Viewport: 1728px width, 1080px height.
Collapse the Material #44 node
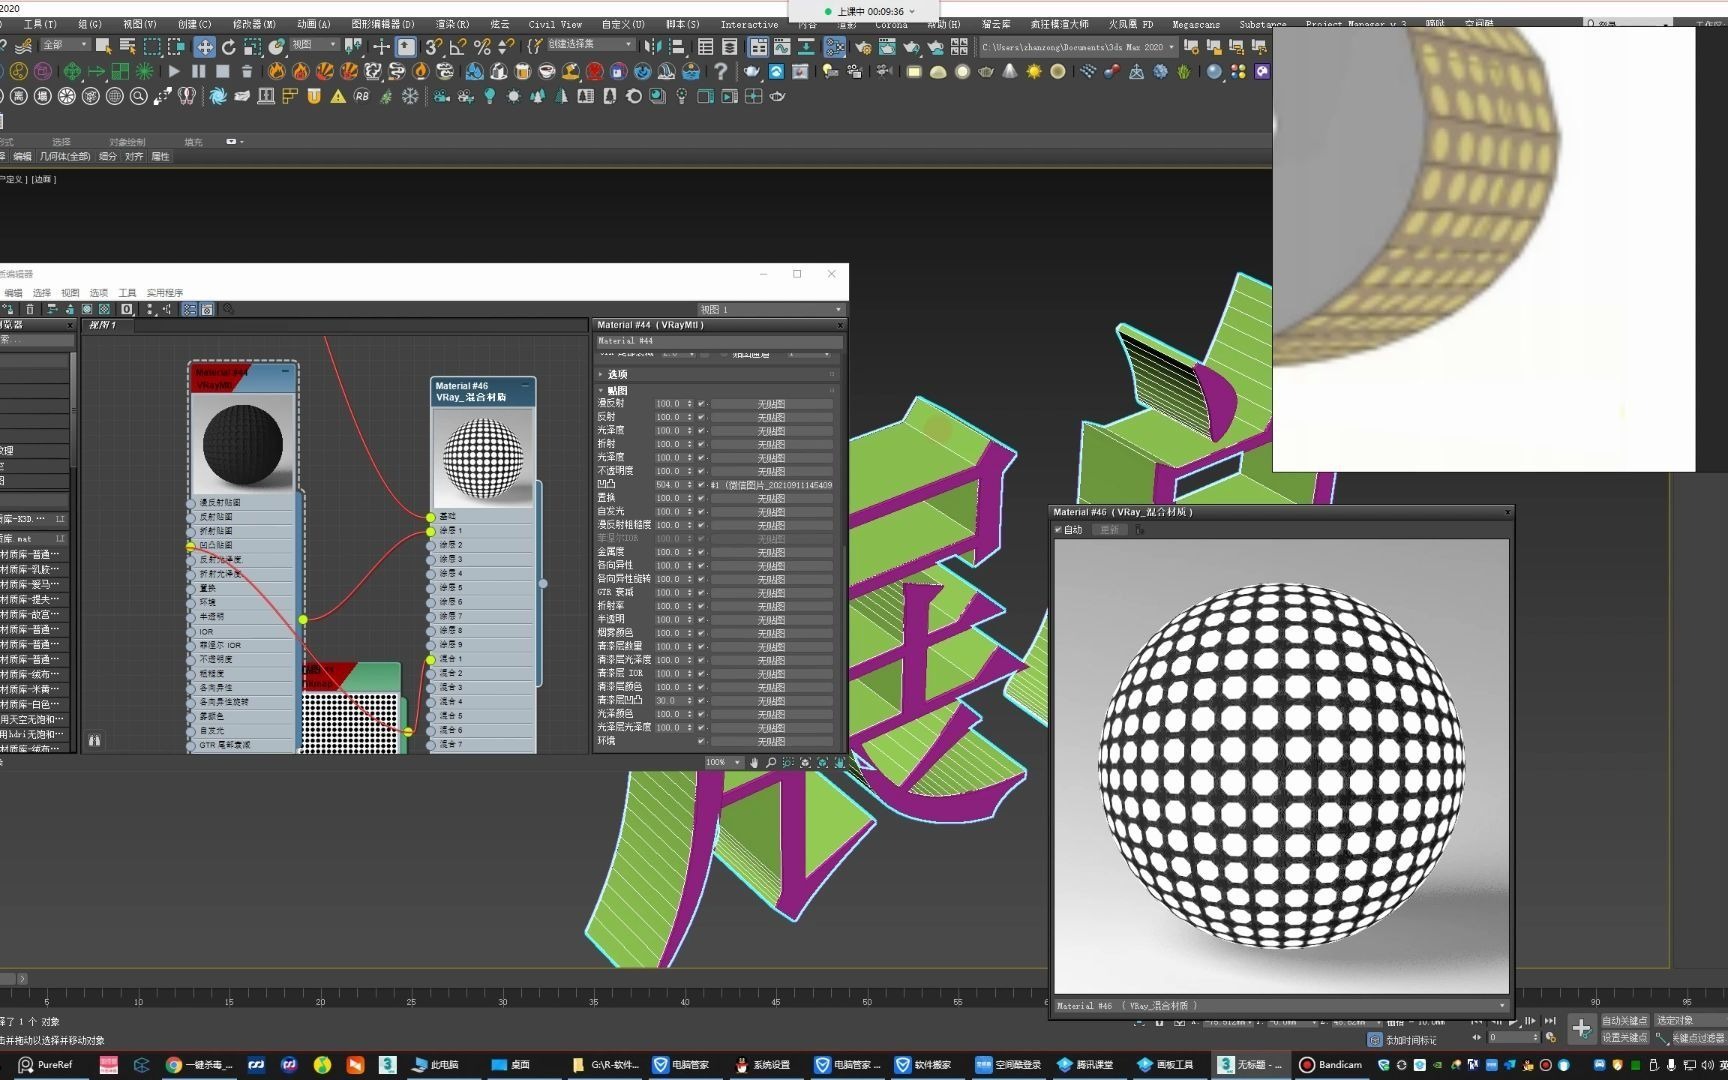tap(285, 371)
